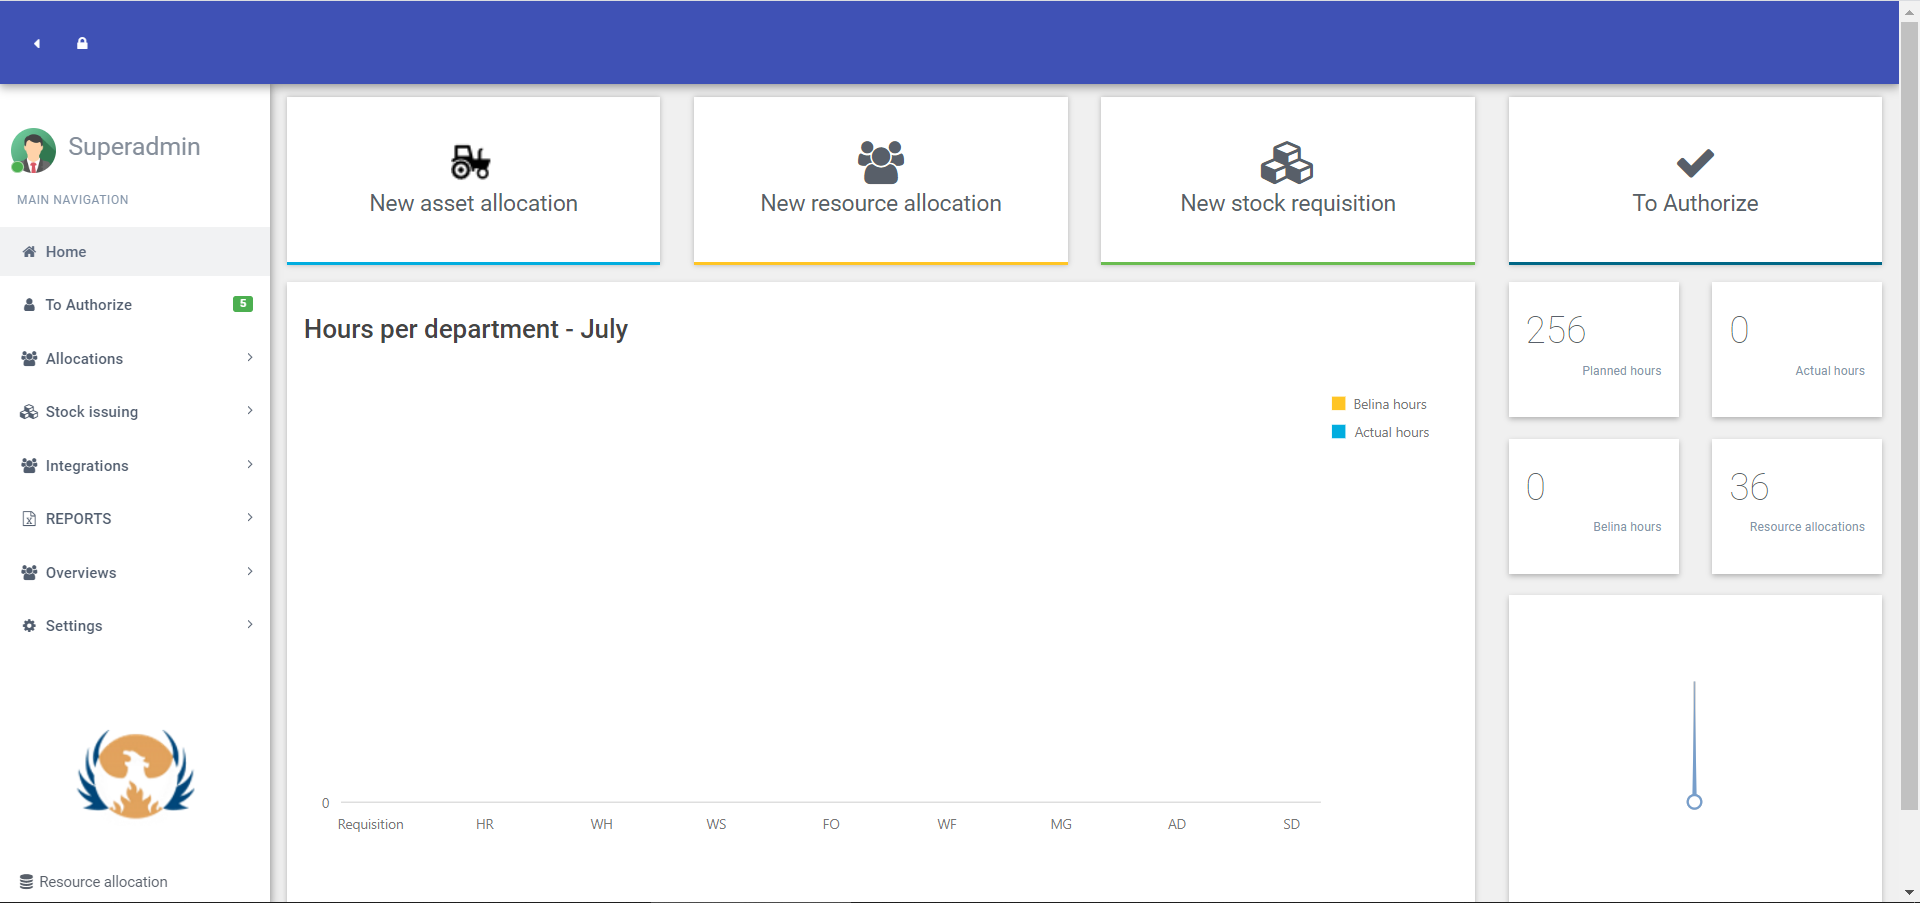Click the lock icon in top bar
1920x903 pixels.
82,43
